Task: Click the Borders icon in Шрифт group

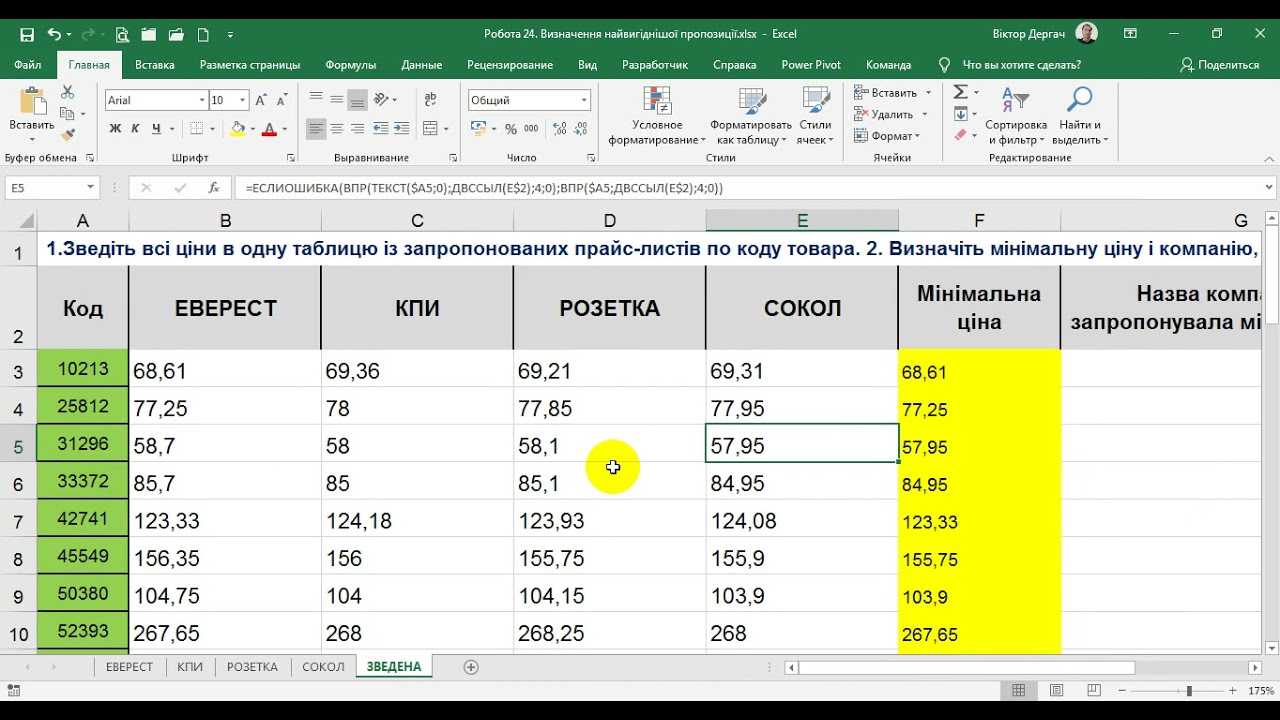Action: 196,129
